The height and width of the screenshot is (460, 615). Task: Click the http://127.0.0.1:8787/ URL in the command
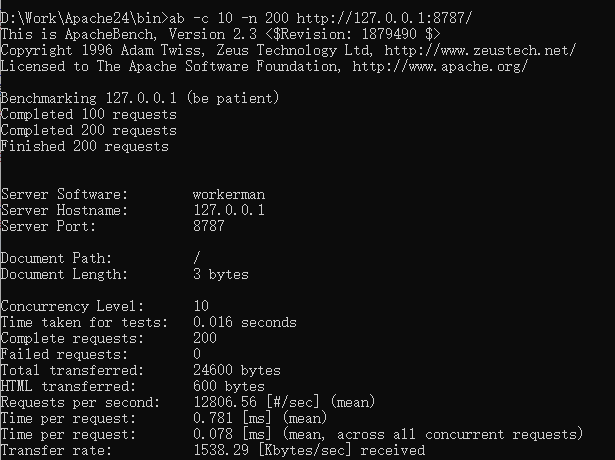384,18
